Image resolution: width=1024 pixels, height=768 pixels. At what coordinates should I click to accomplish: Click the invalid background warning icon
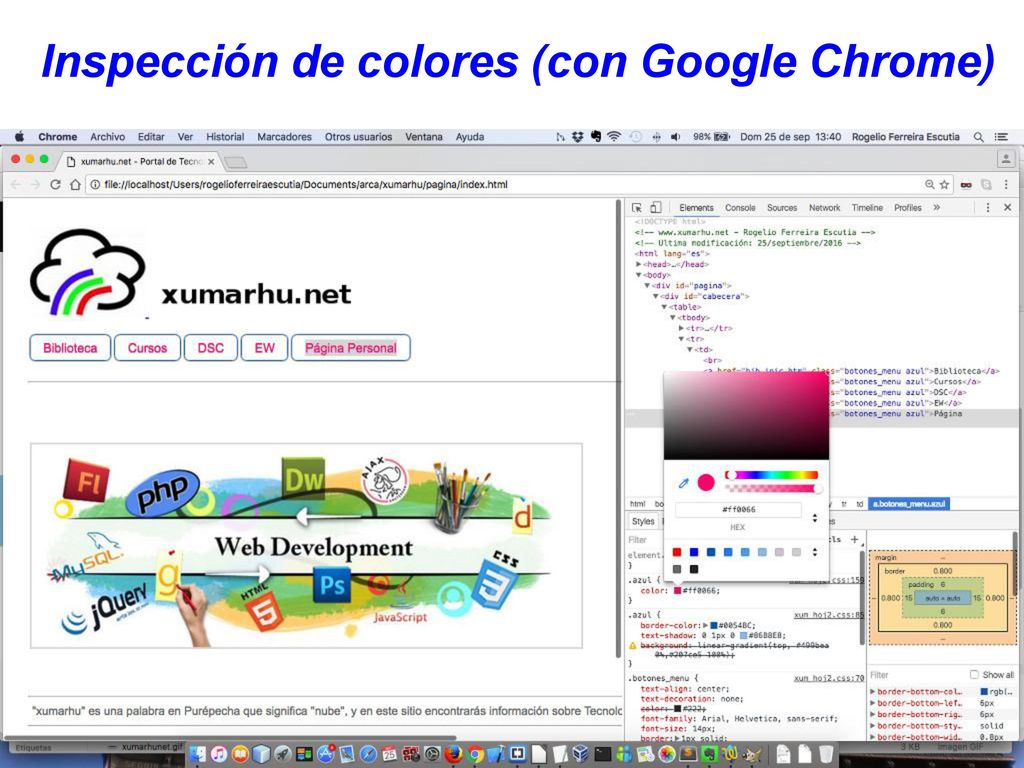tap(632, 645)
